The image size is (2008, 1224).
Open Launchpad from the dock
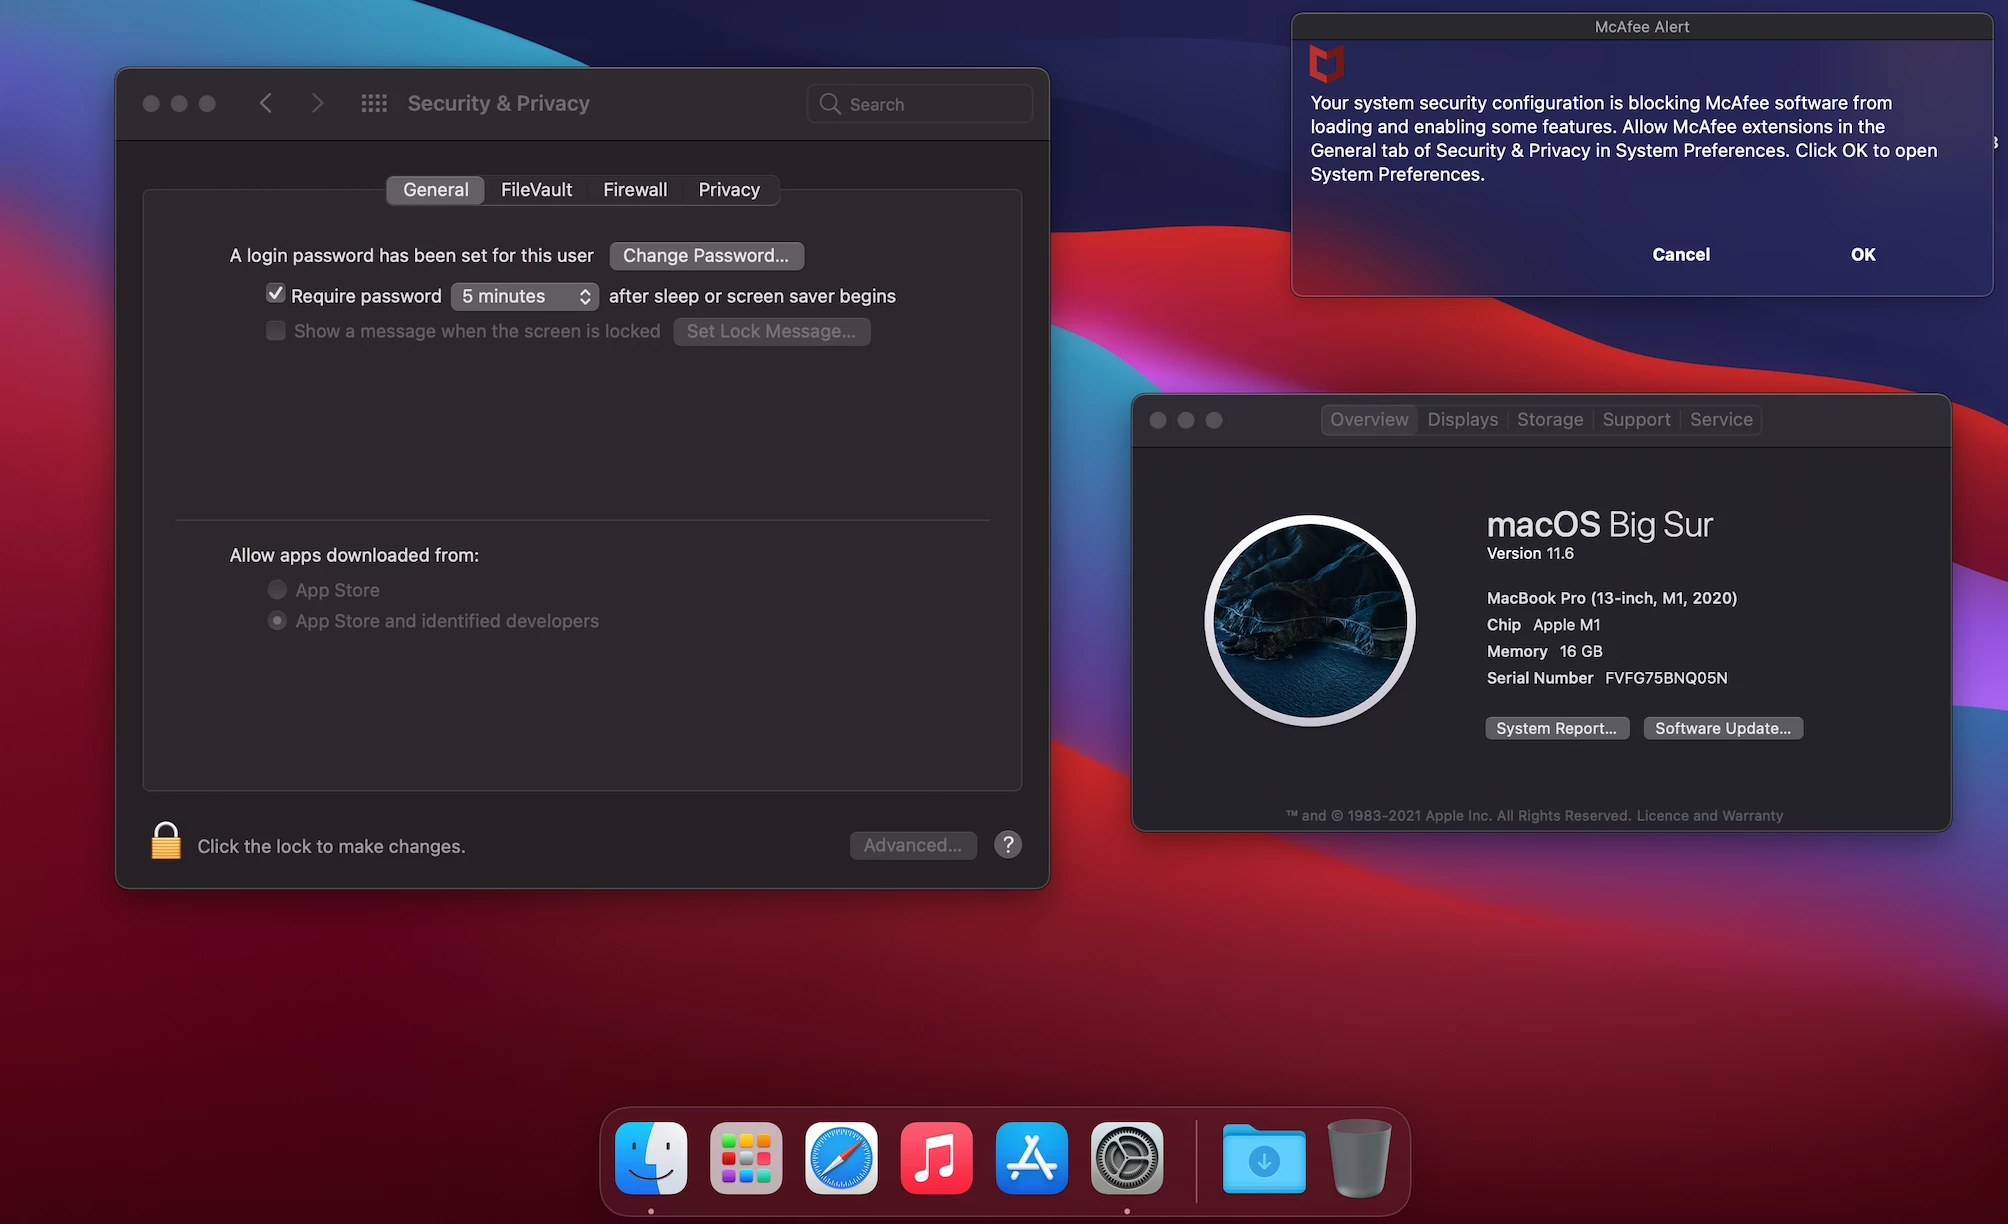tap(746, 1158)
